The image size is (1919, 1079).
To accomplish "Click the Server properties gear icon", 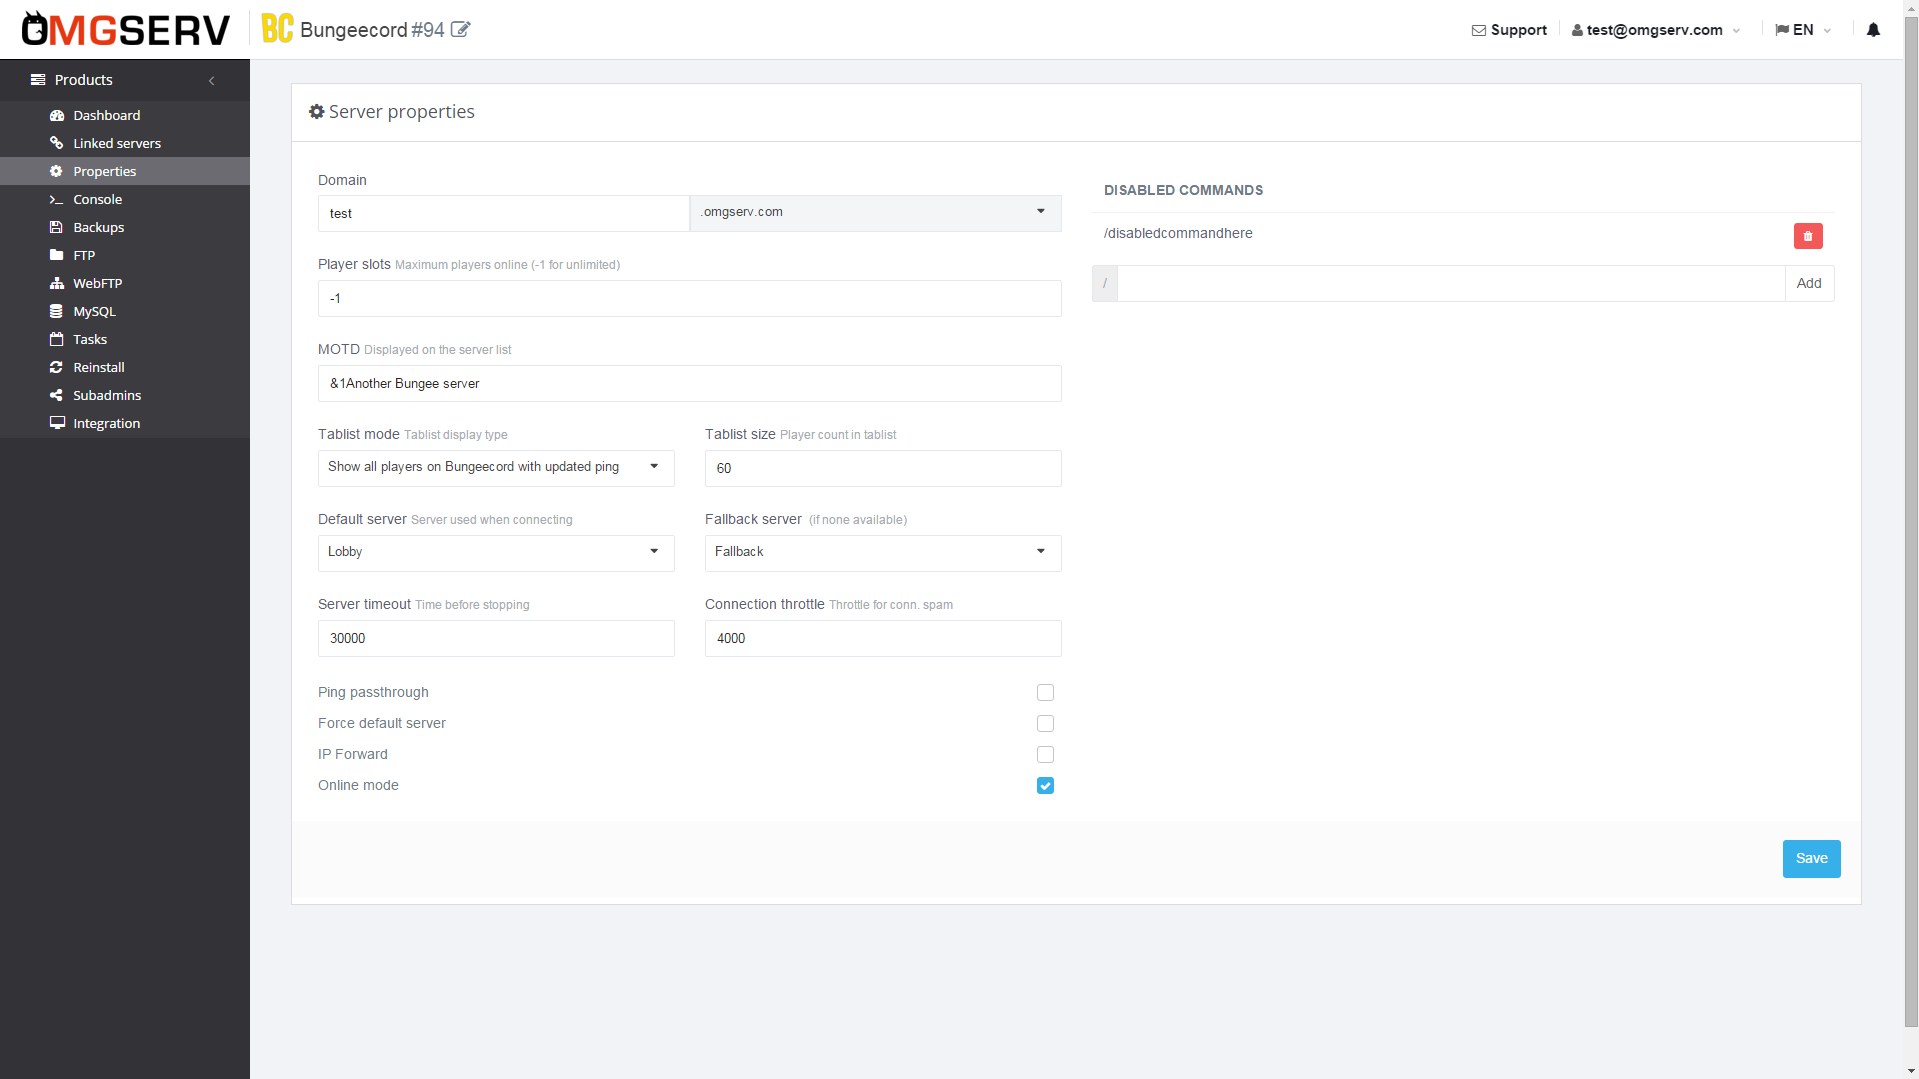I will [317, 112].
